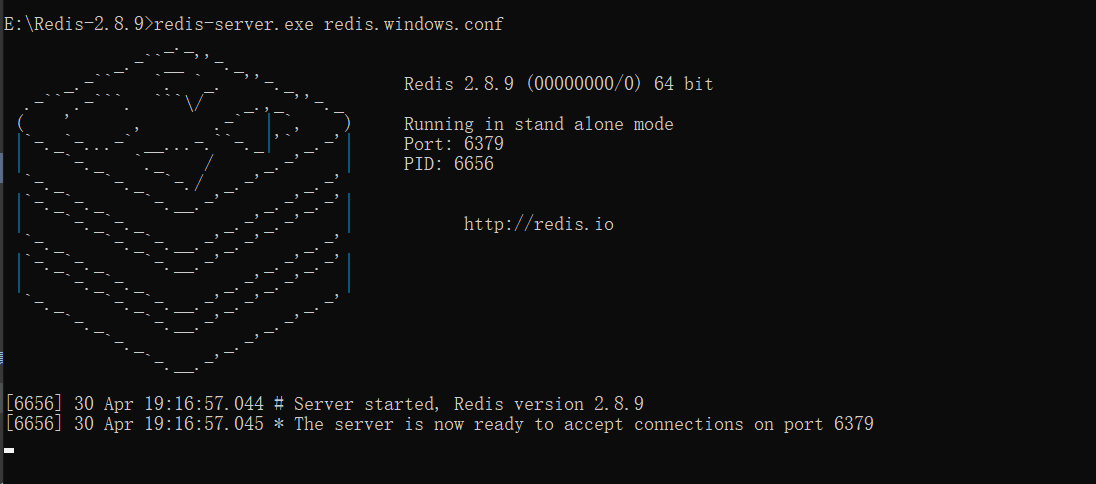Image resolution: width=1096 pixels, height=484 pixels.
Task: Click the # symbol in the first log line
Action: (279, 404)
